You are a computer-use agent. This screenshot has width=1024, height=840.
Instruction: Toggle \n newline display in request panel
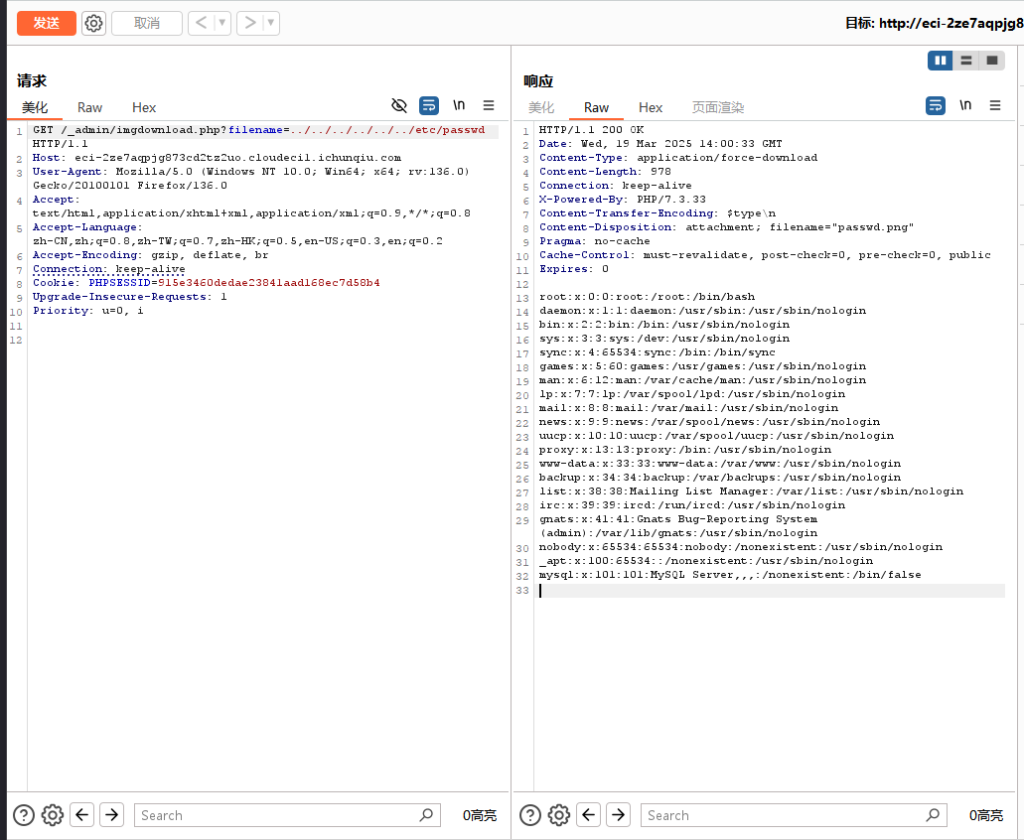pyautogui.click(x=459, y=105)
